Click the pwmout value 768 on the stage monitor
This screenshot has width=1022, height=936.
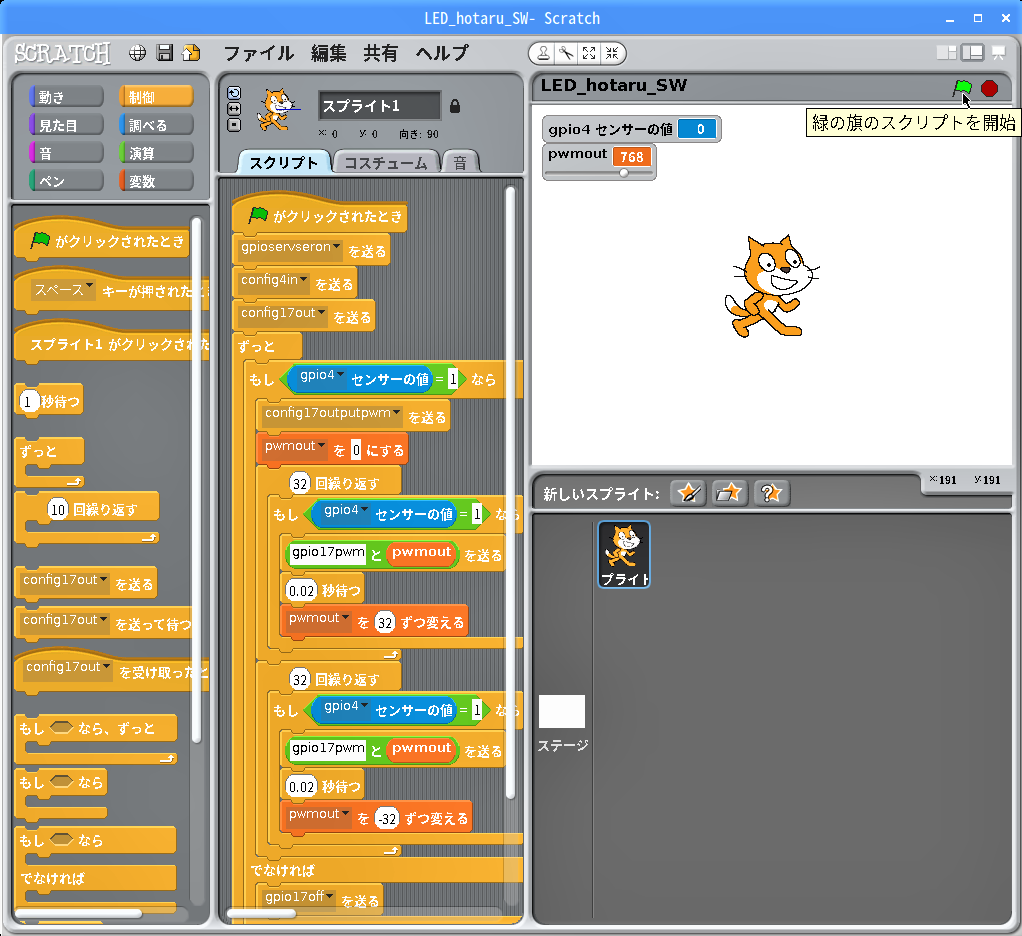(632, 157)
